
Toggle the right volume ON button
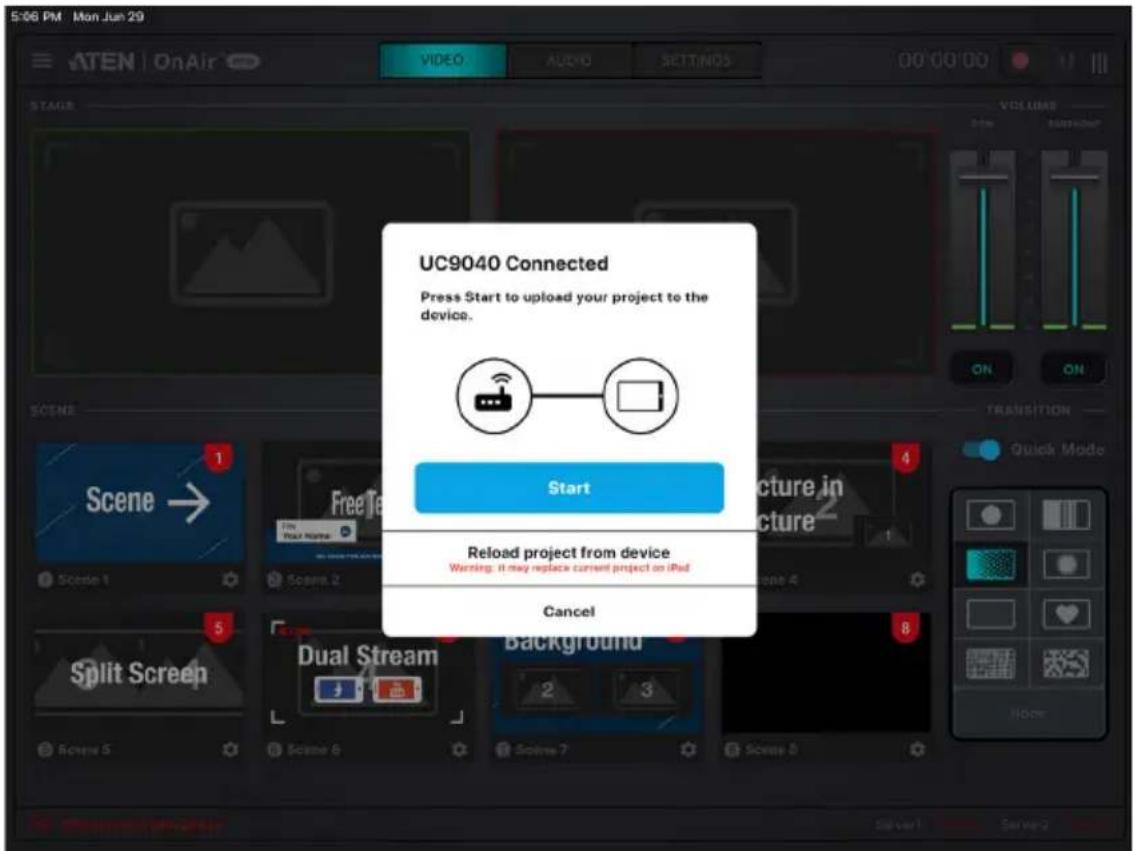(x=1074, y=369)
